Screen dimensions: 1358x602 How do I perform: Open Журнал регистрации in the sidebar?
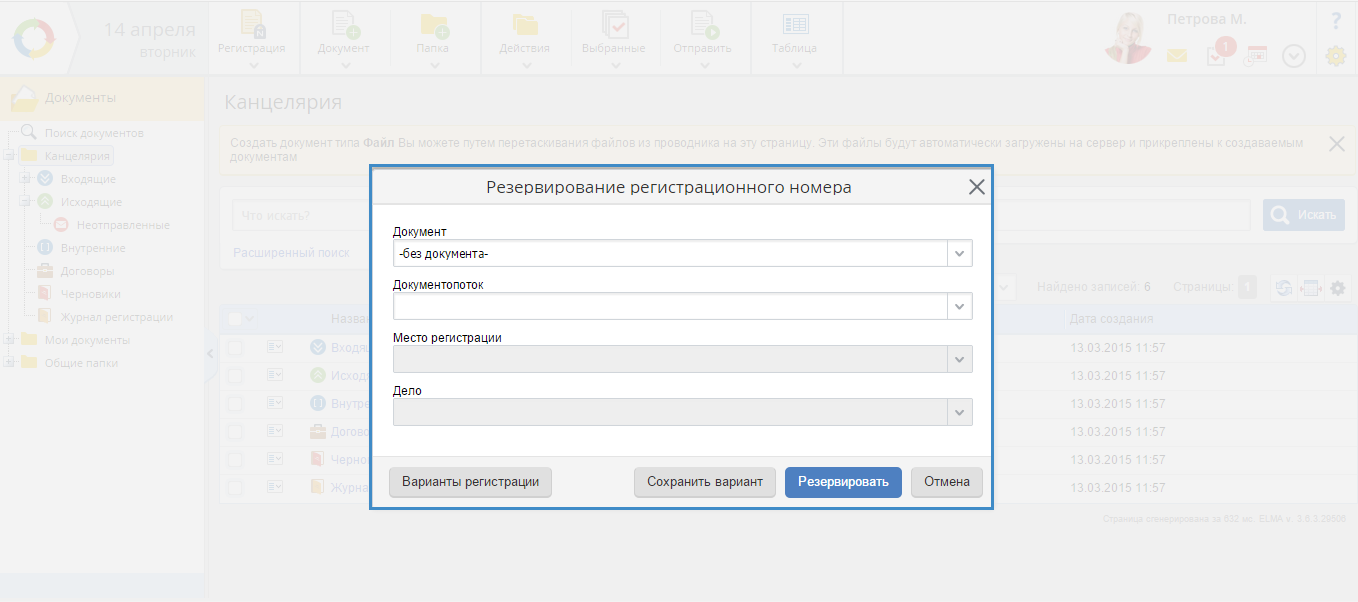point(116,317)
